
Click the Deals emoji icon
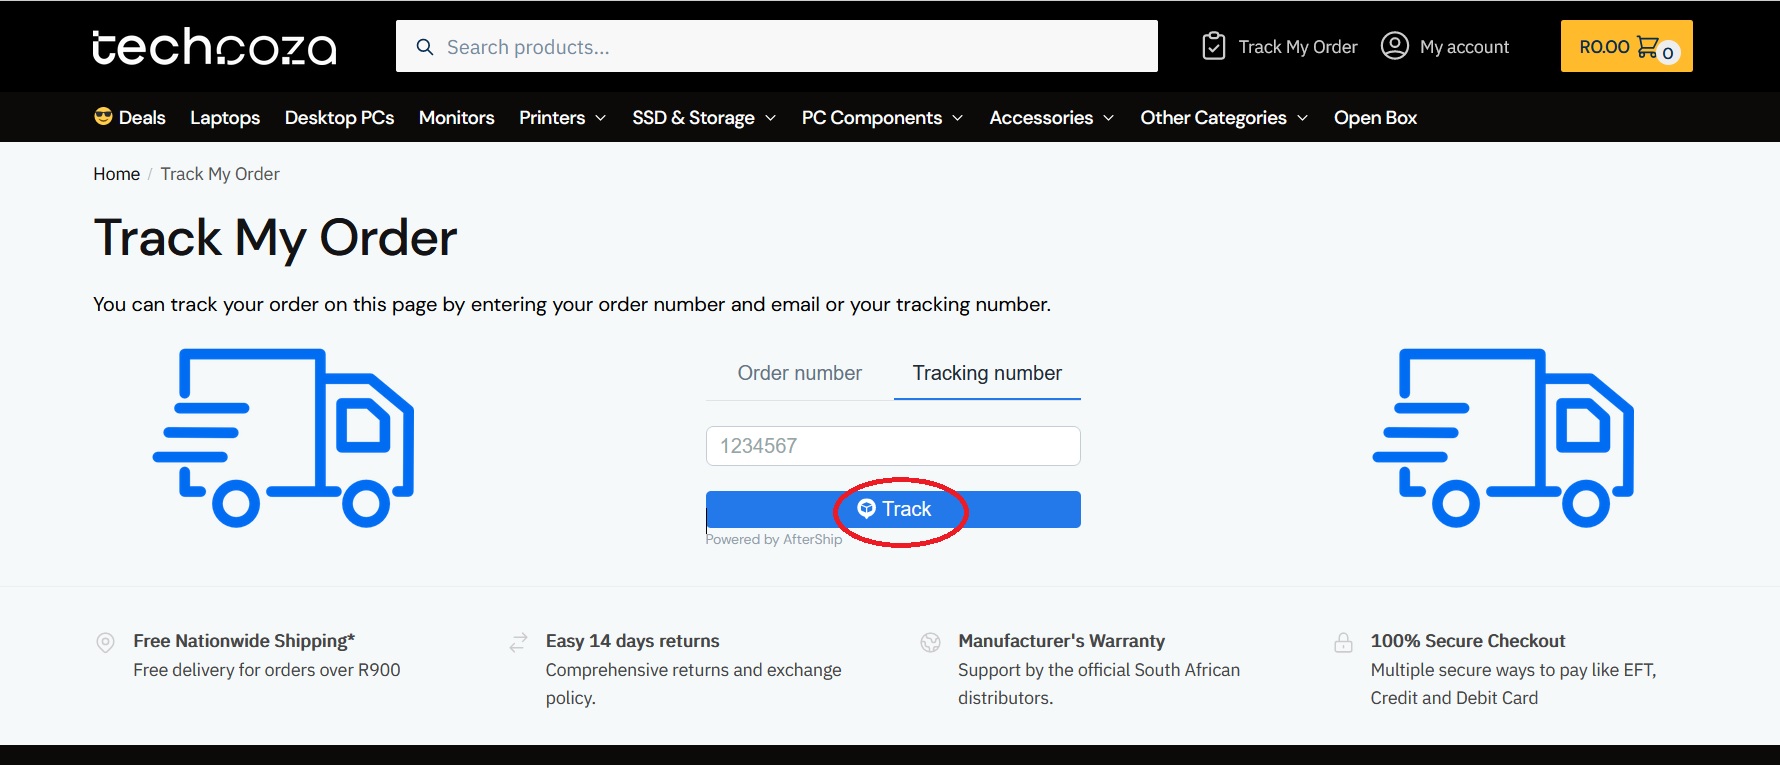(x=103, y=117)
